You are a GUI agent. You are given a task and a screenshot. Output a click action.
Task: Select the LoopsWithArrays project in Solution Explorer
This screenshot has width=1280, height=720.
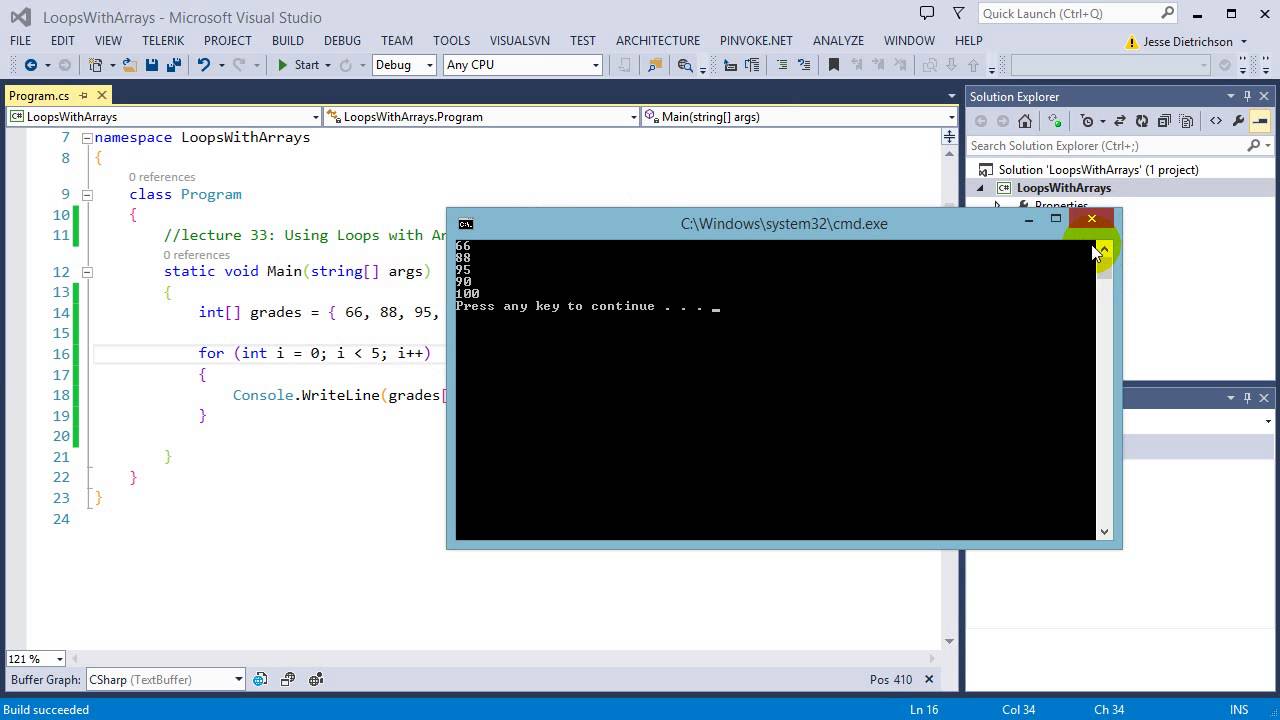click(1063, 188)
